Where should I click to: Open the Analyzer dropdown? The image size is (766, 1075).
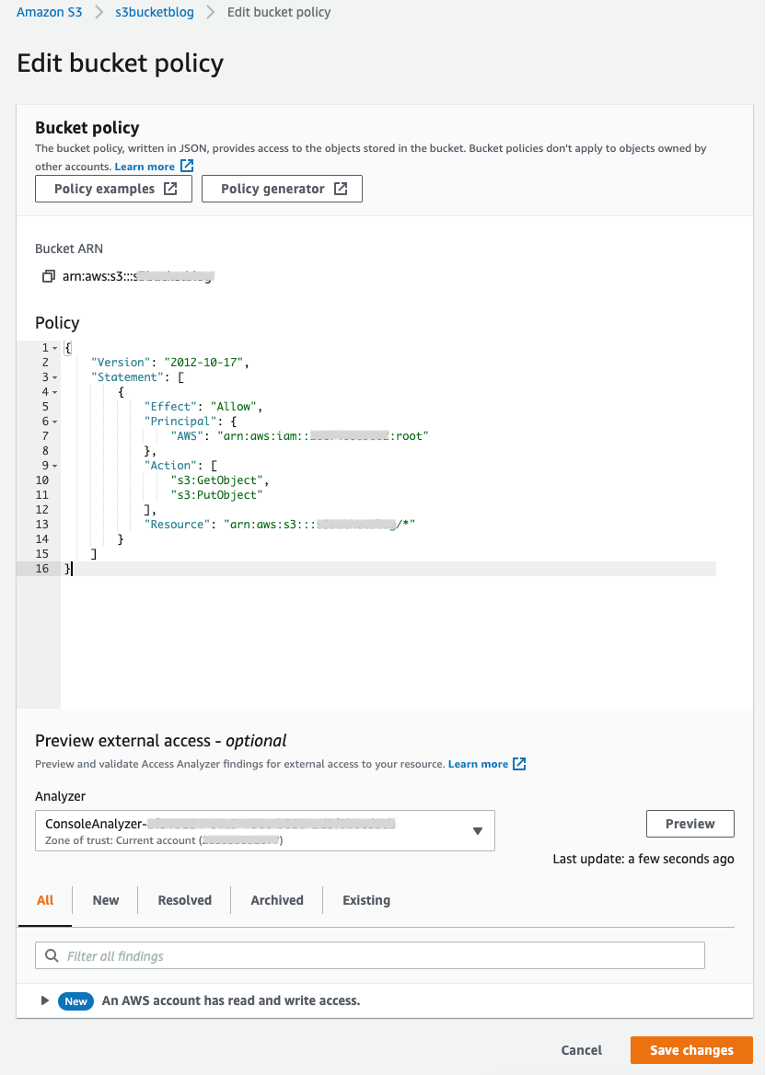click(265, 831)
